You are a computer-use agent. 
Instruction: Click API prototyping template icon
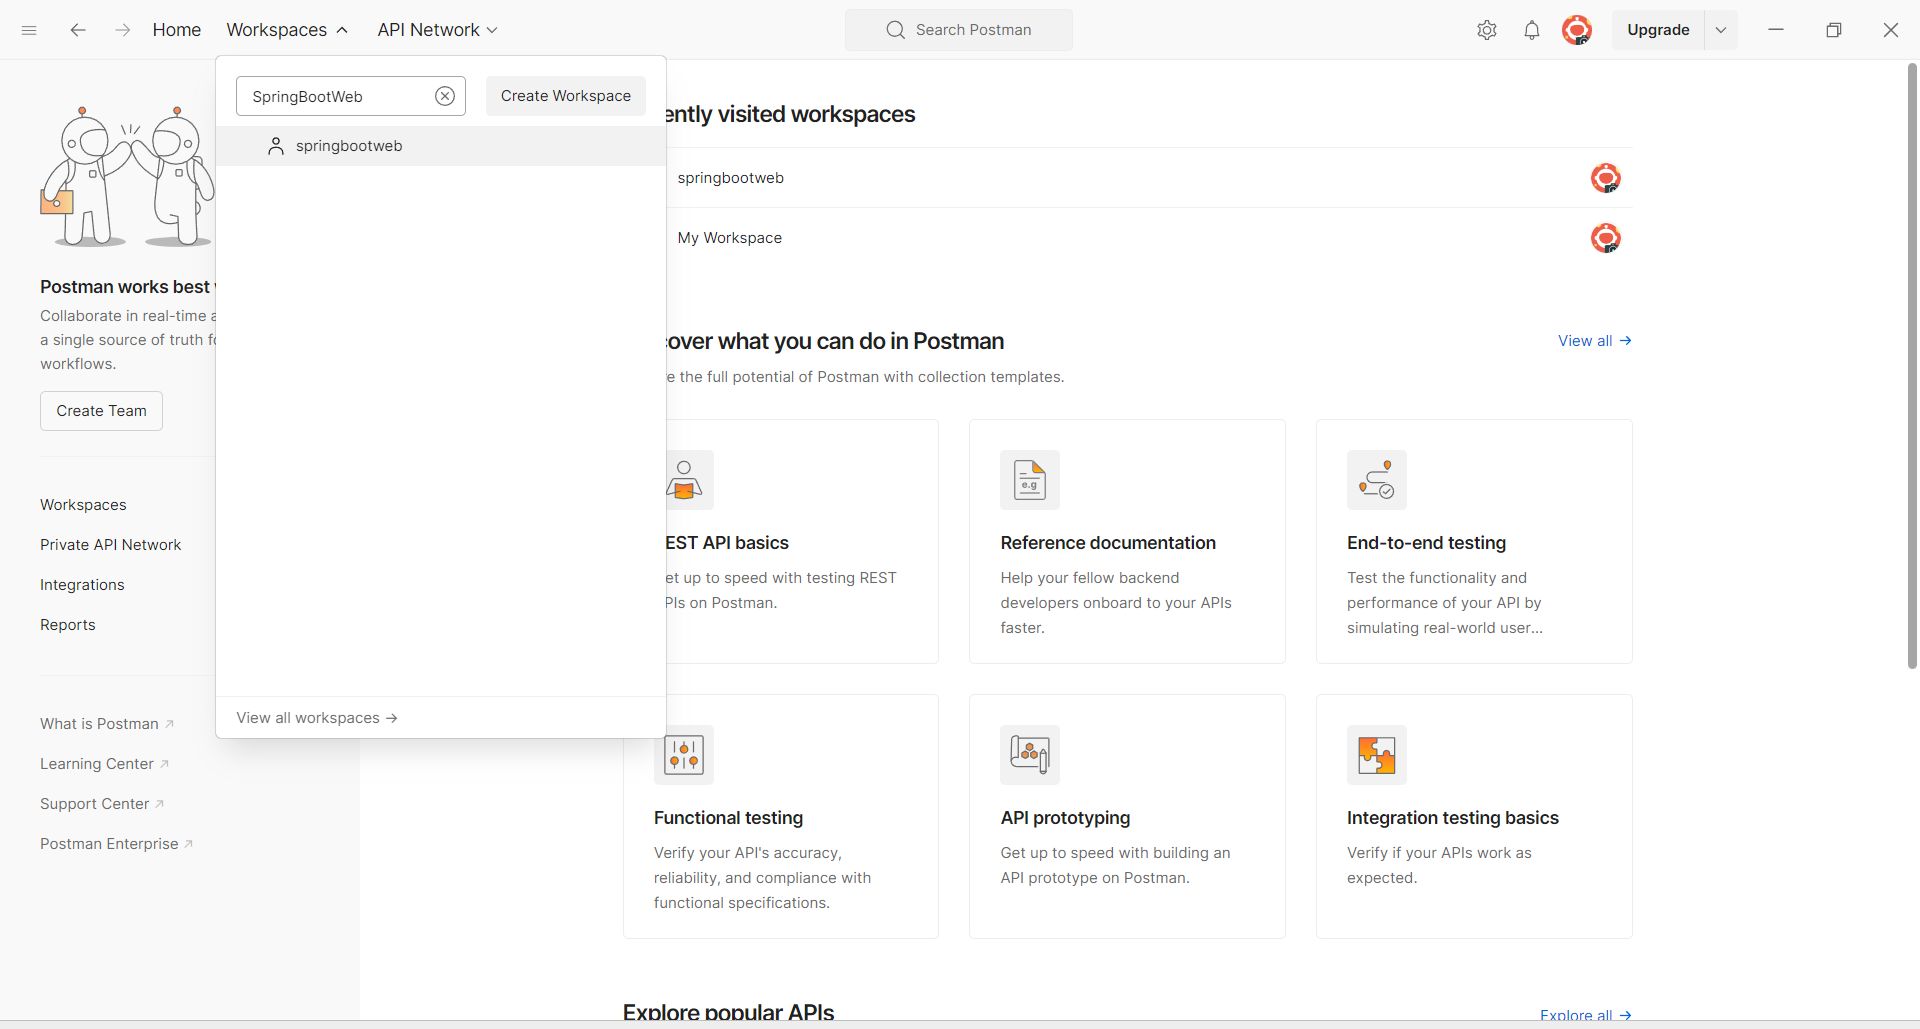[1030, 755]
